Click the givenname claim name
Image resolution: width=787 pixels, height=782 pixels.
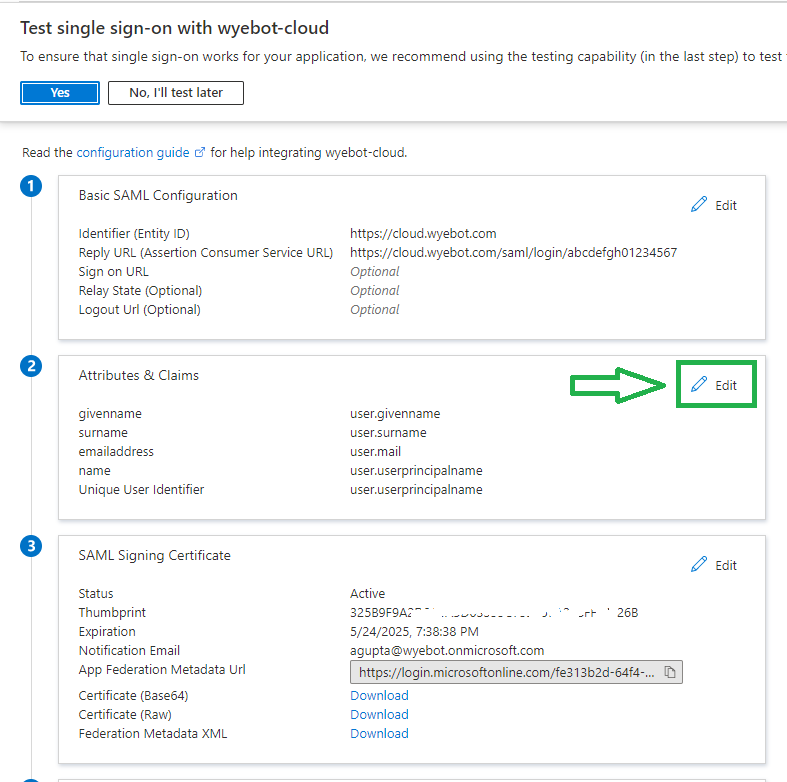click(x=110, y=414)
